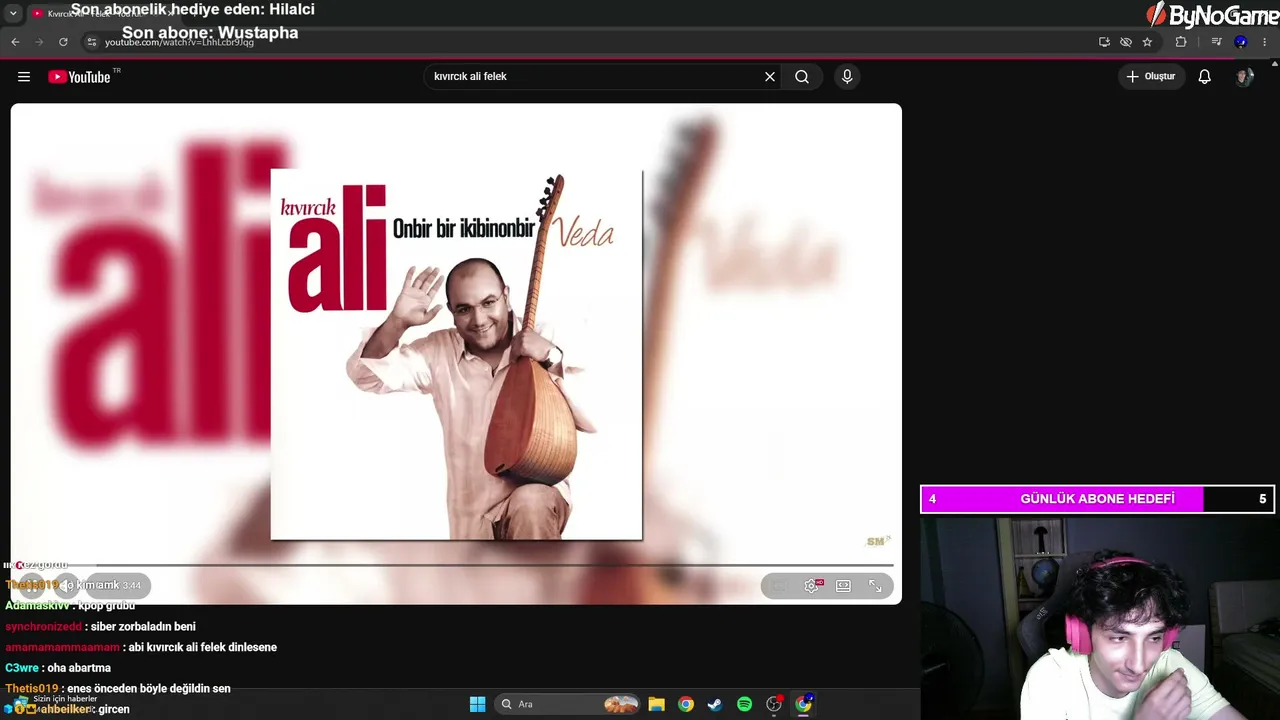
Task: Launch Steam from the taskbar
Action: tap(714, 704)
